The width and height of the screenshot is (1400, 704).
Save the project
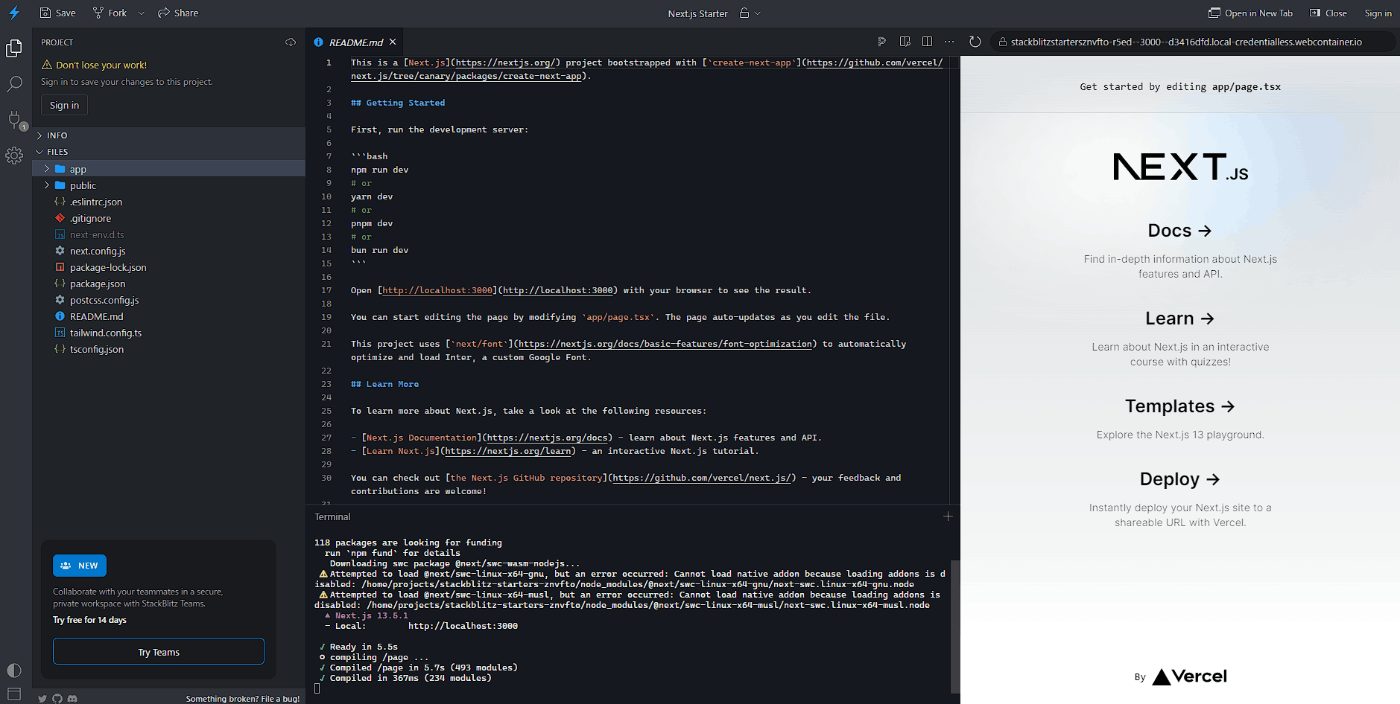point(57,13)
